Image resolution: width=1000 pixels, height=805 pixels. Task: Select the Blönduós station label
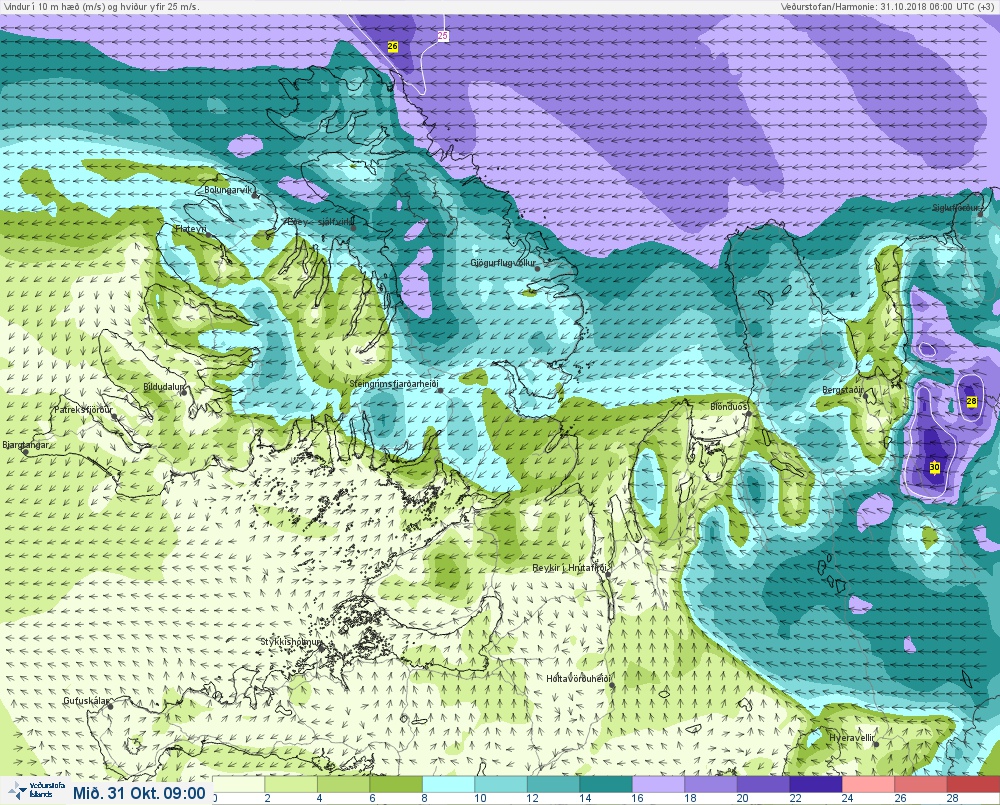(729, 406)
